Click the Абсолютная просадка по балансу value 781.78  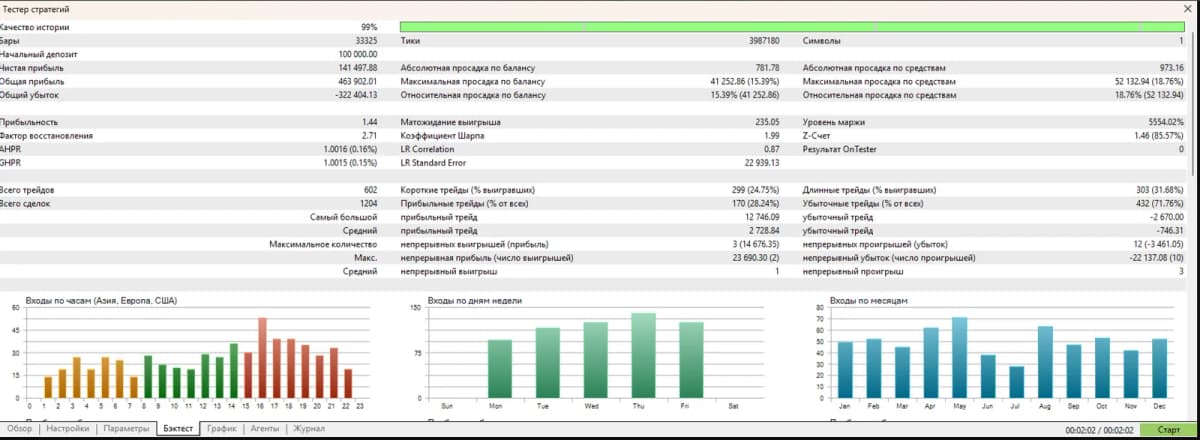coord(768,68)
